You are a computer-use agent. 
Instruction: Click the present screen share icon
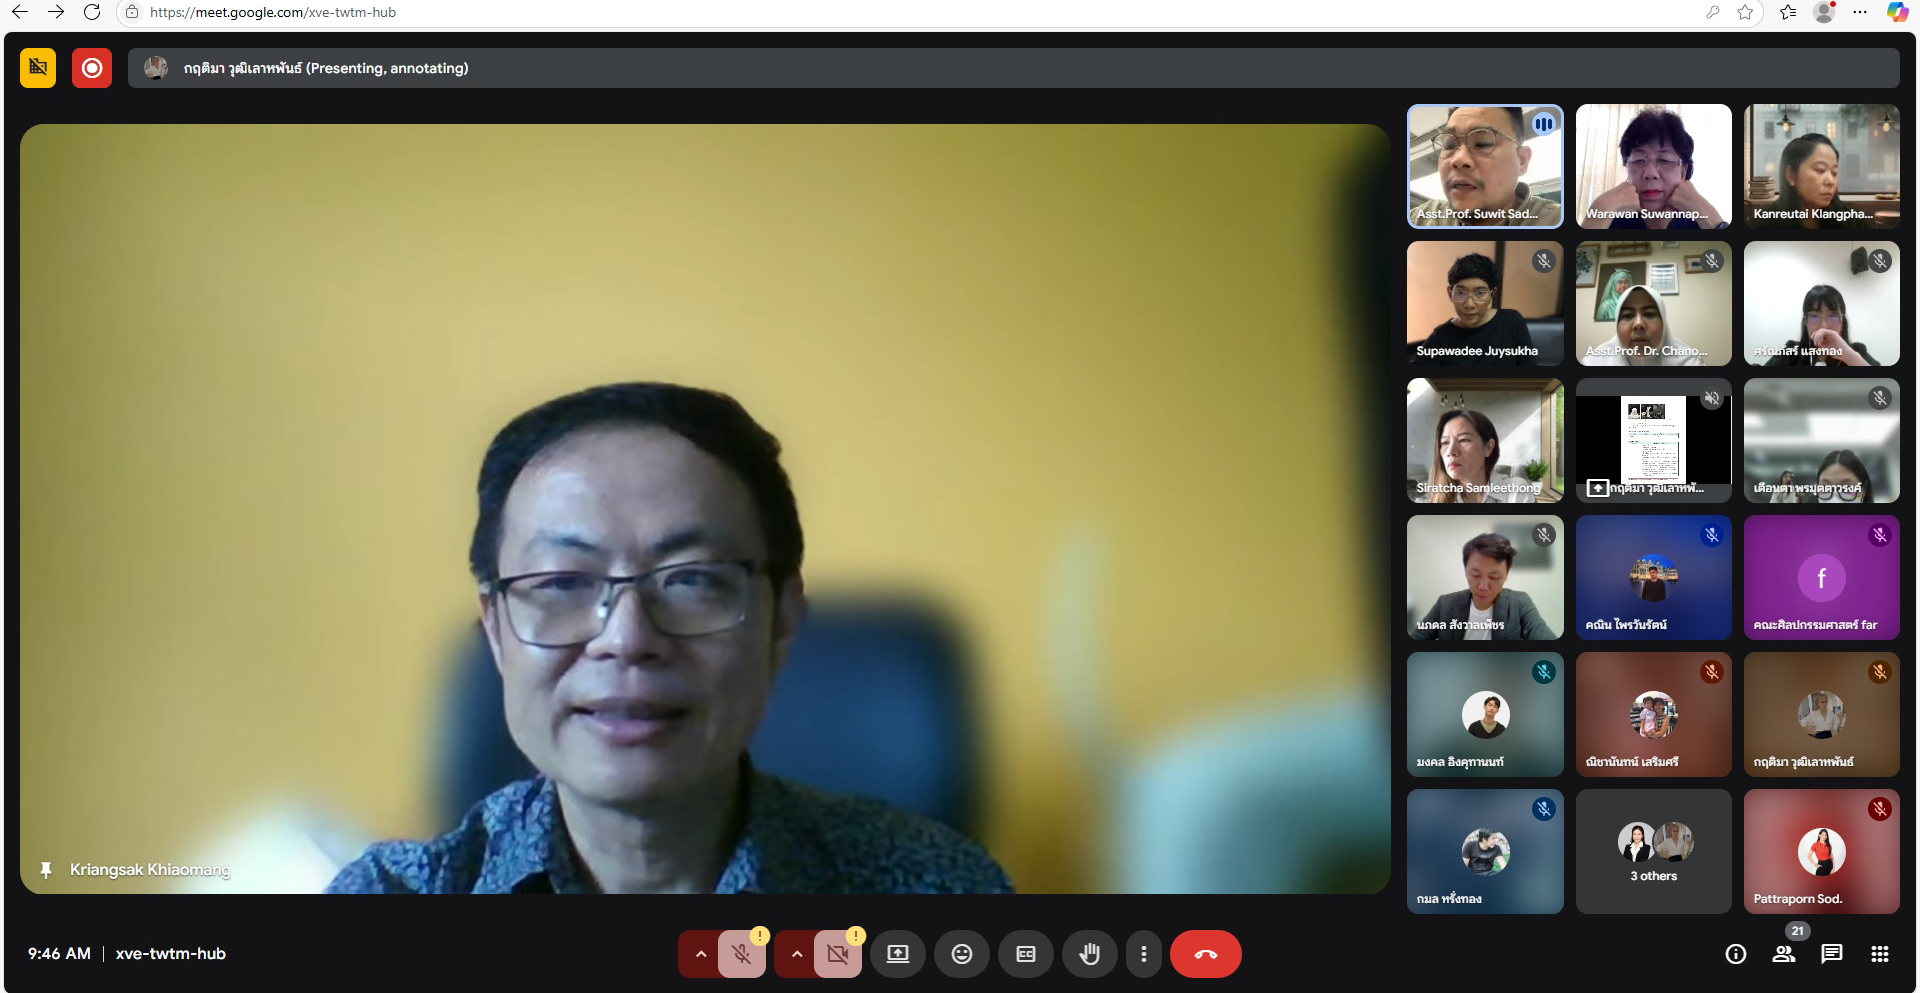coord(897,954)
